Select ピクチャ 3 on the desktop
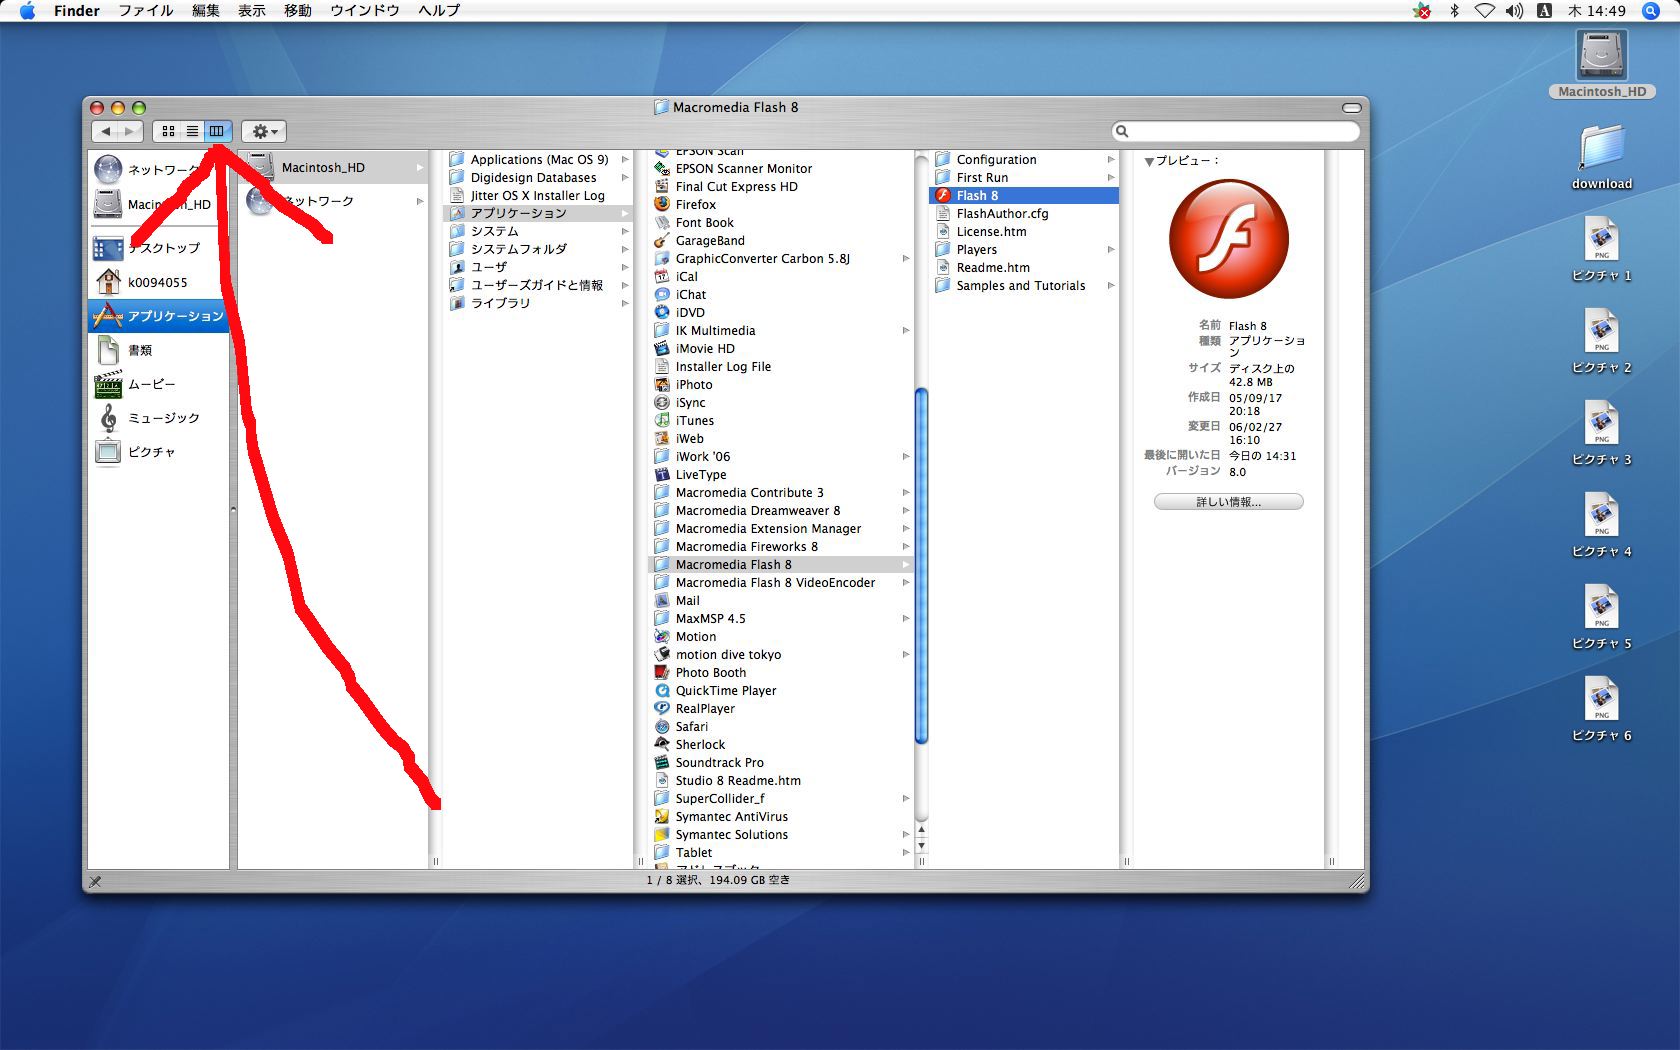The image size is (1680, 1050). [x=1602, y=433]
